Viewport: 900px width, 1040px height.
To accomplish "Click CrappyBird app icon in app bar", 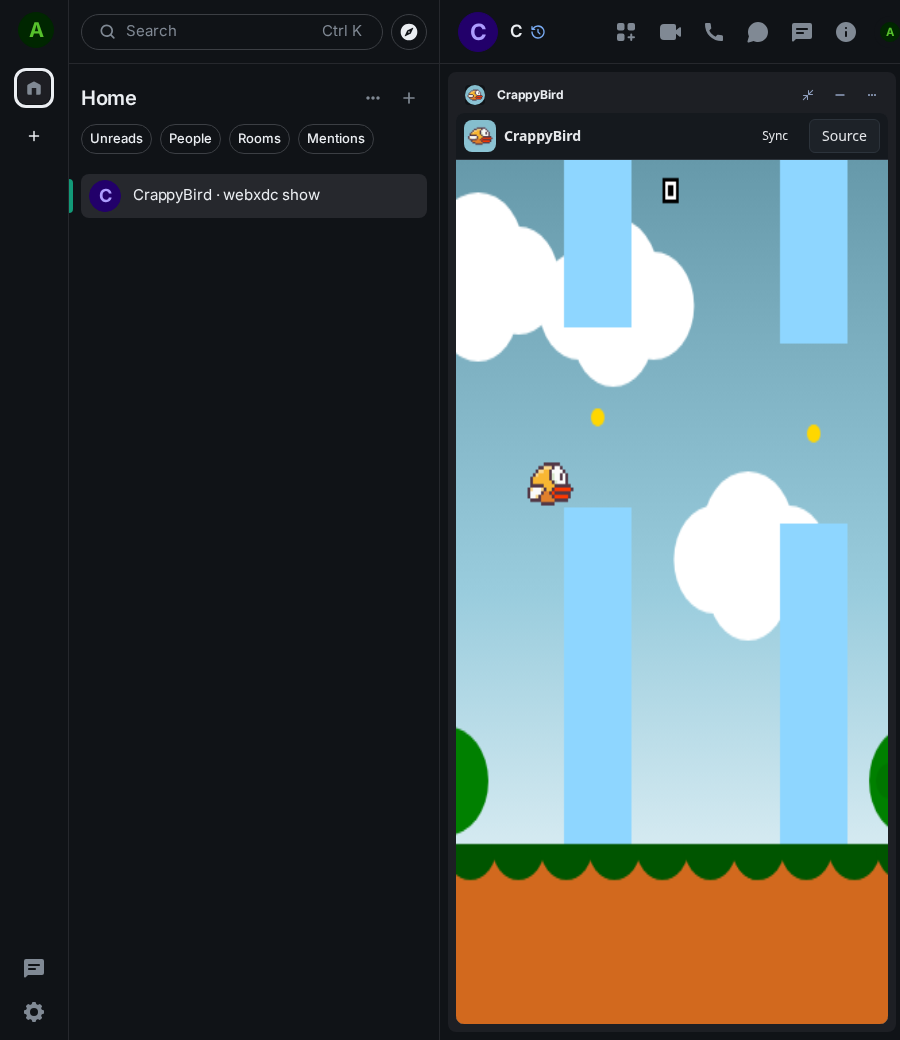I will point(480,136).
